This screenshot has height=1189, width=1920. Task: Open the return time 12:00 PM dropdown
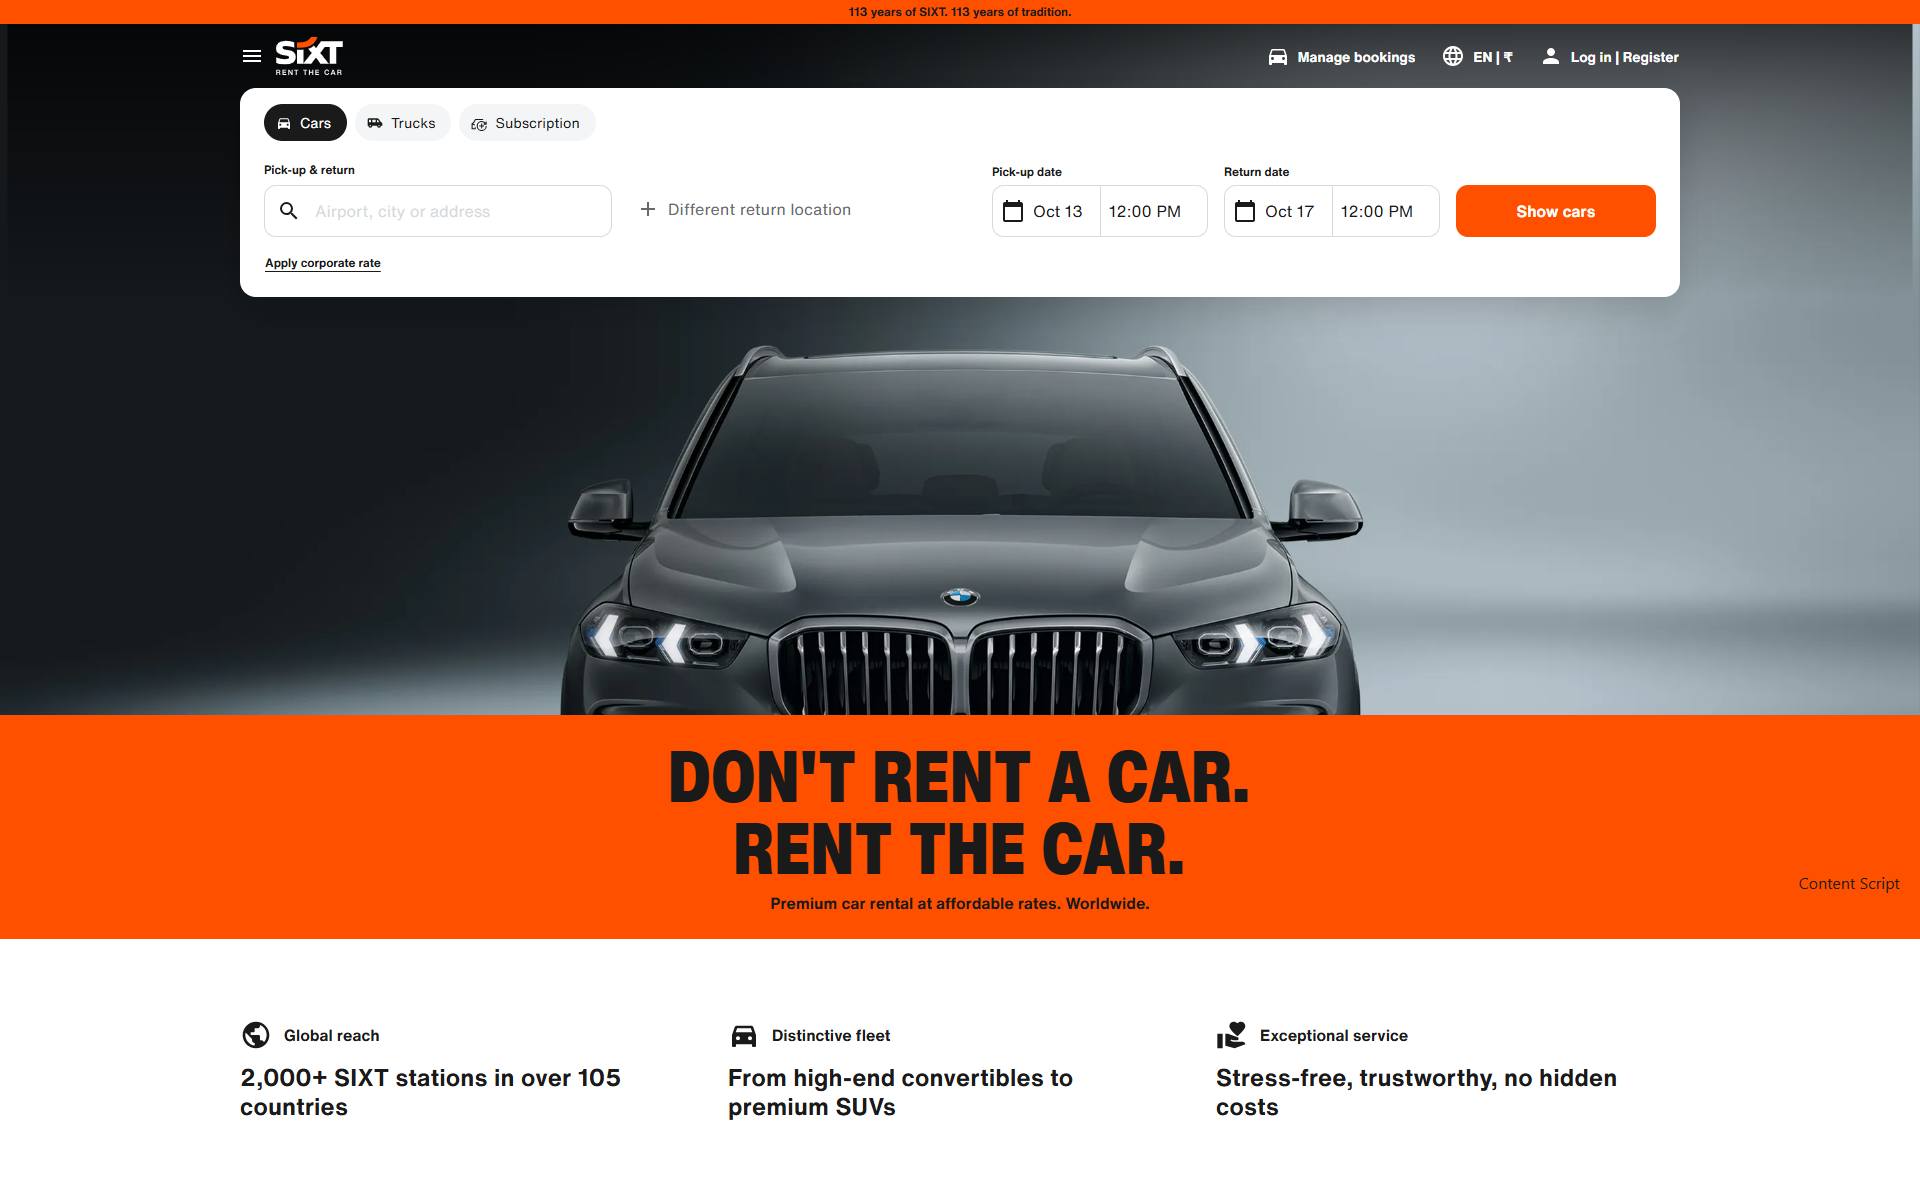coord(1386,211)
